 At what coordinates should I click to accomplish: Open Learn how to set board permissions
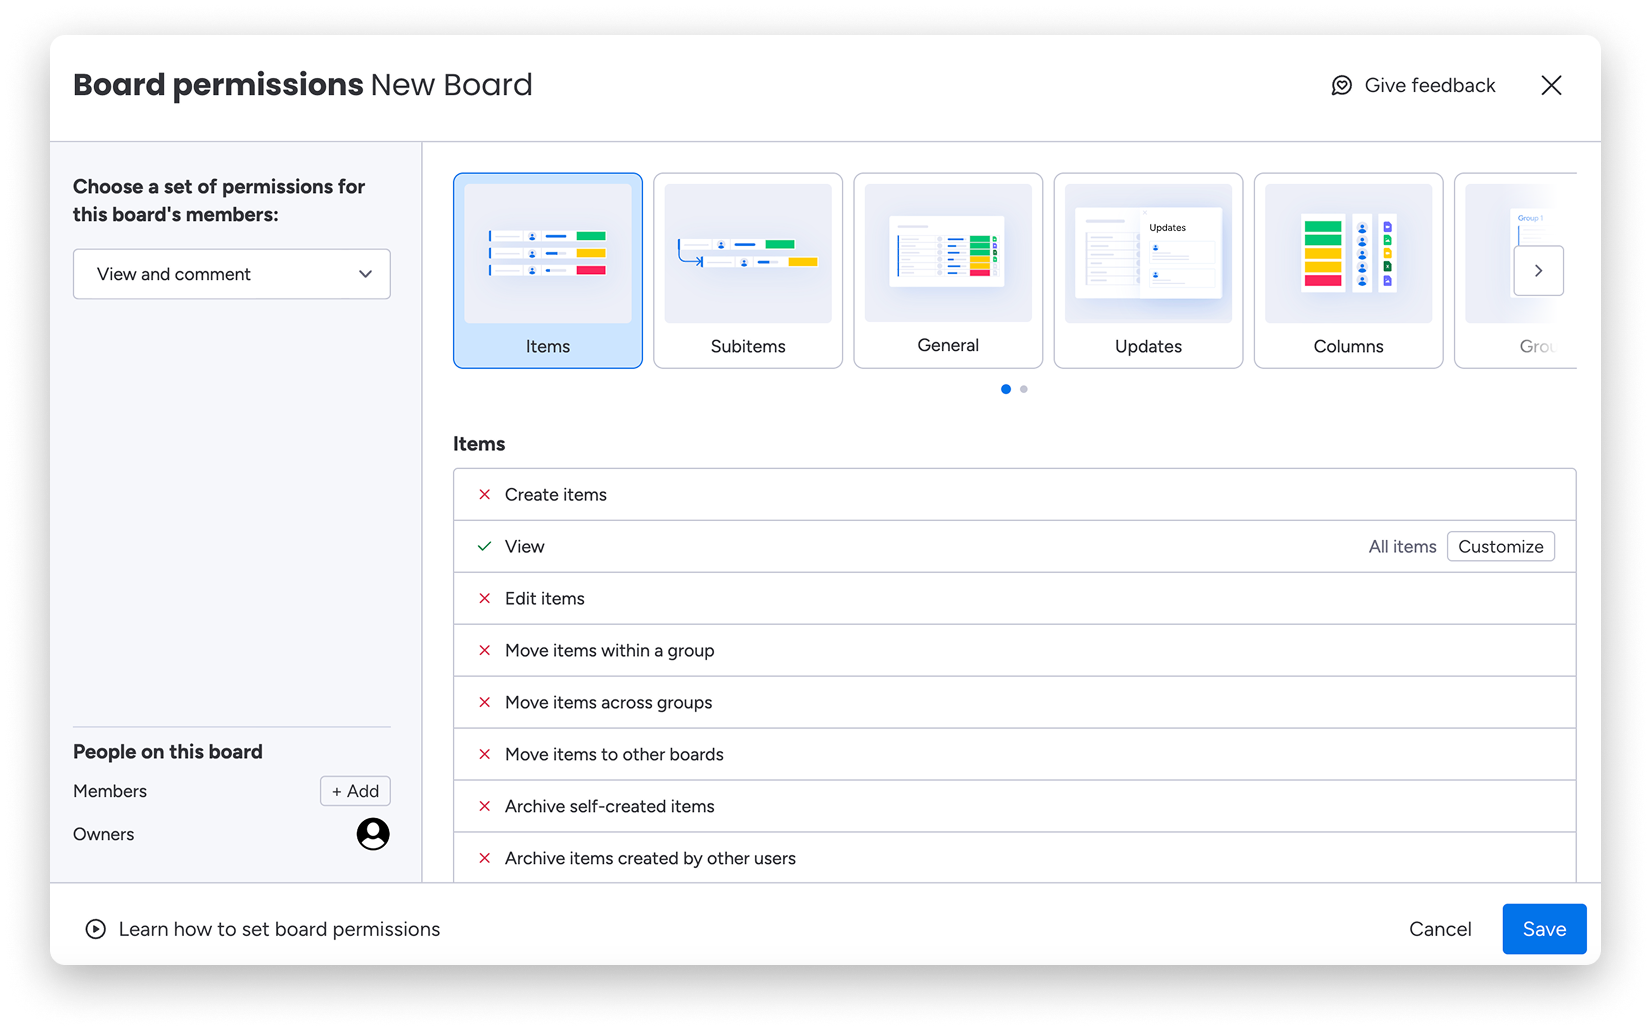[x=279, y=929]
